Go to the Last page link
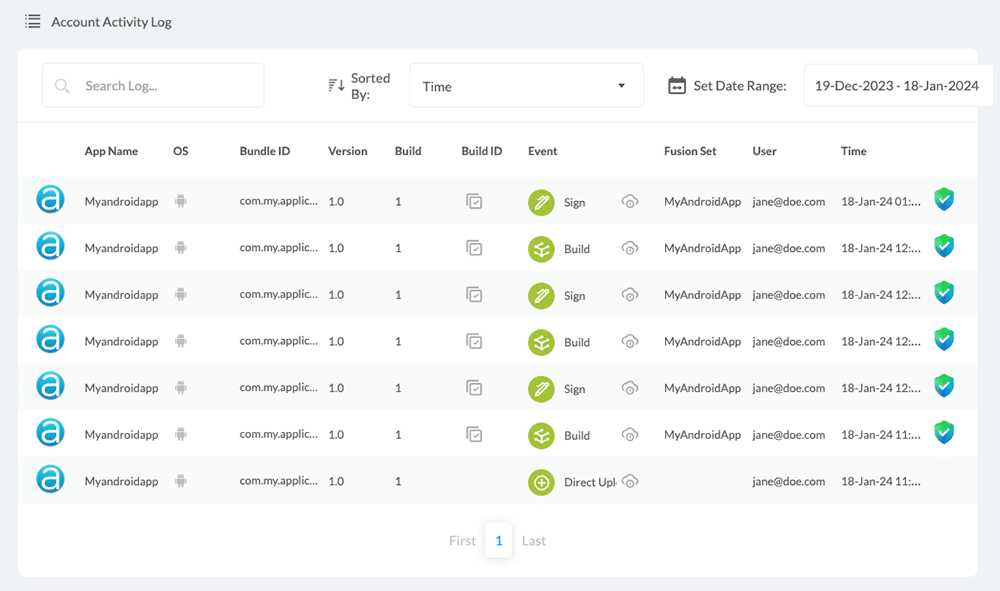Viewport: 1000px width, 591px height. [534, 541]
